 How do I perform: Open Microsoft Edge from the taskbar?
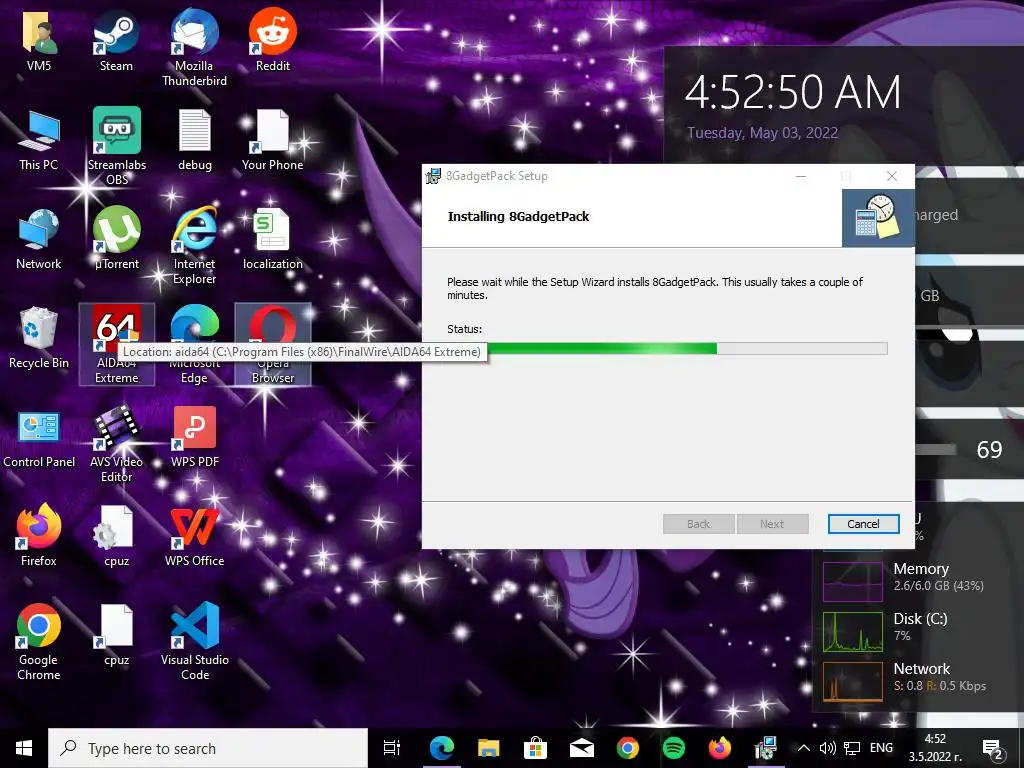(x=442, y=748)
